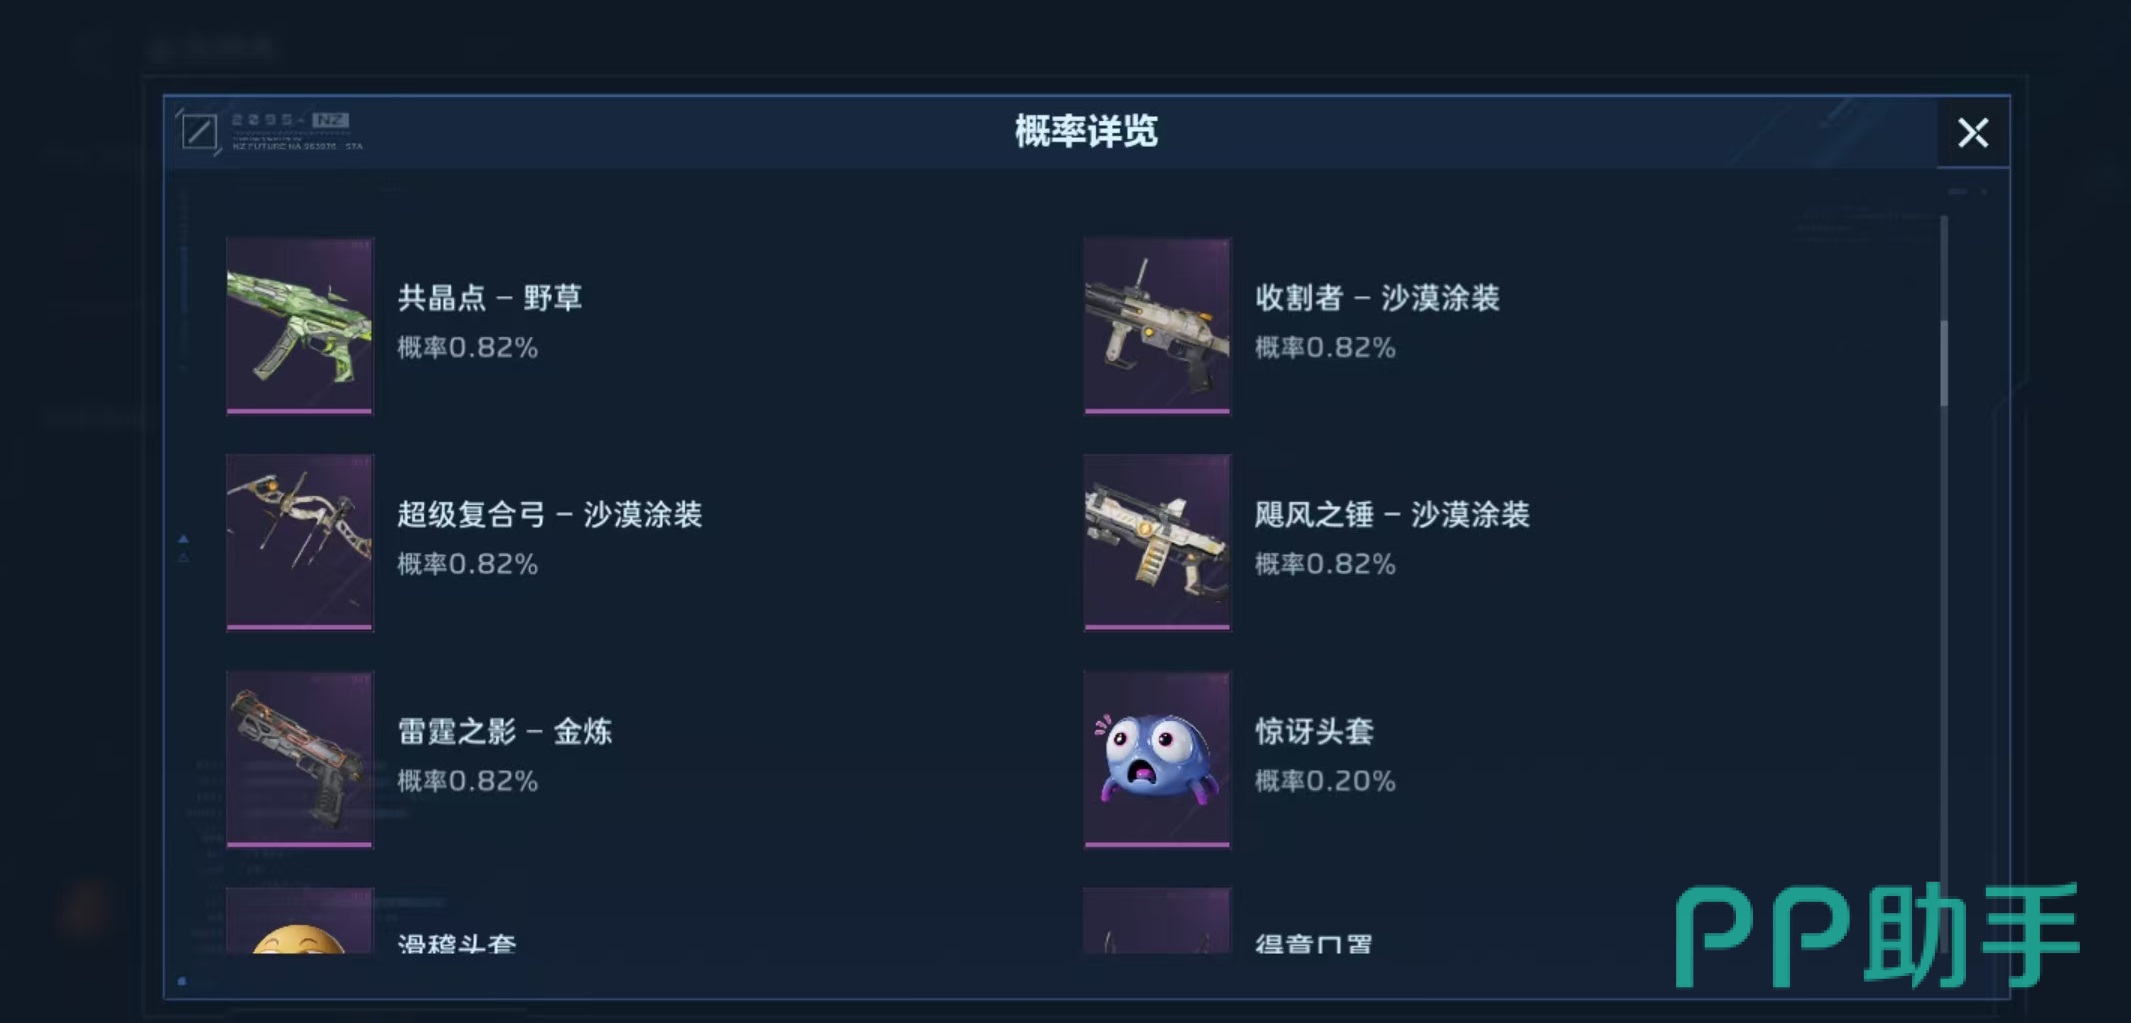This screenshot has width=2131, height=1023.
Task: Click the 雷霆之影 – 金炼 pistol icon
Action: [300, 759]
